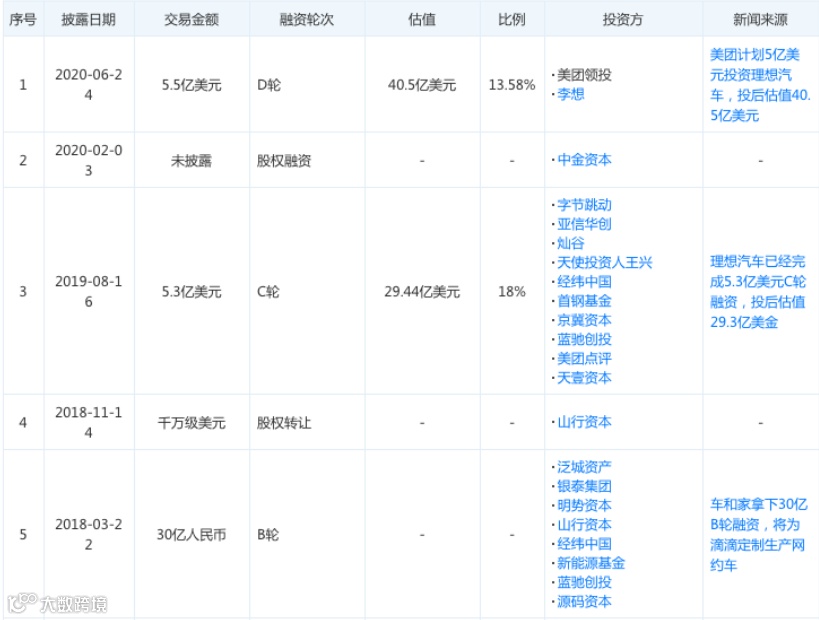The width and height of the screenshot is (819, 620).
Task: Select investor text 美团领投
Action: [584, 75]
